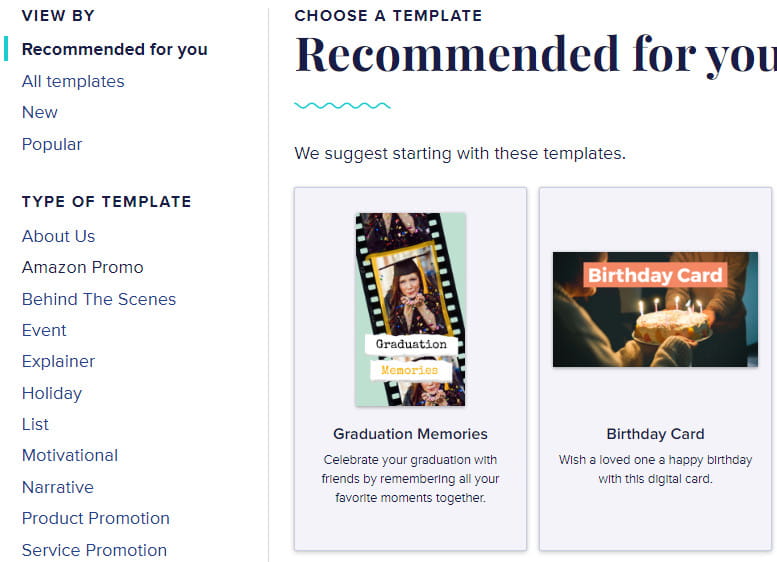
Task: Show List type templates
Action: 35,424
